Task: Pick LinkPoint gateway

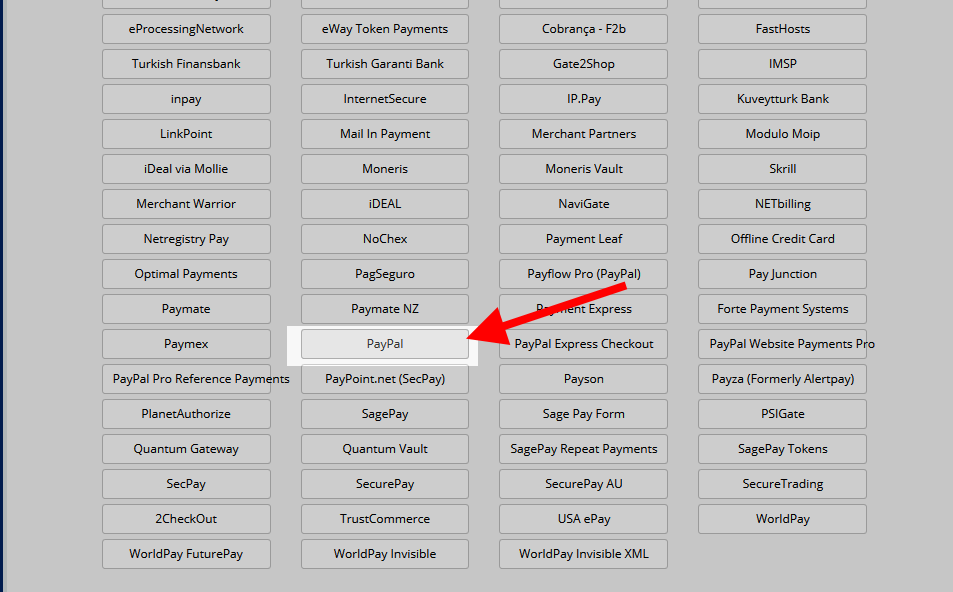Action: (x=186, y=134)
